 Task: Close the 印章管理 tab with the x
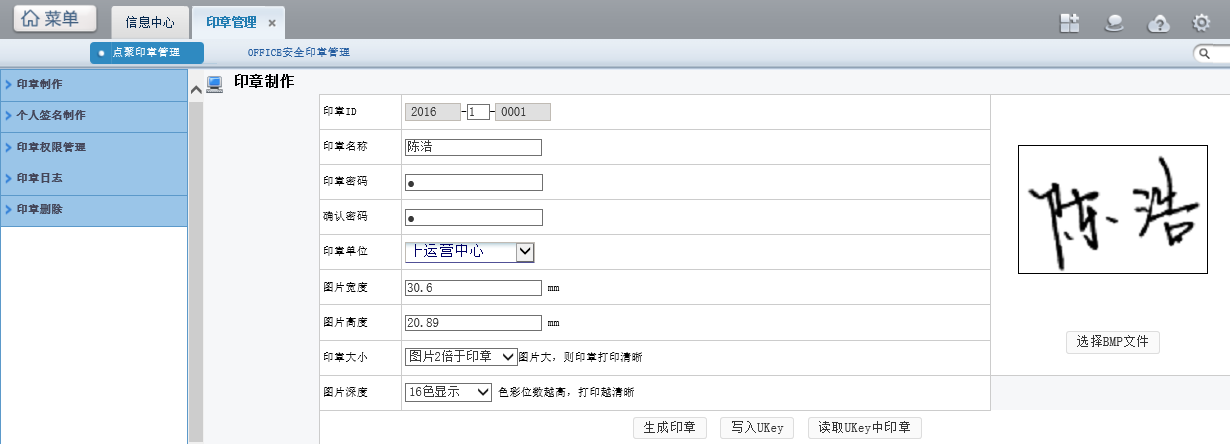272,23
